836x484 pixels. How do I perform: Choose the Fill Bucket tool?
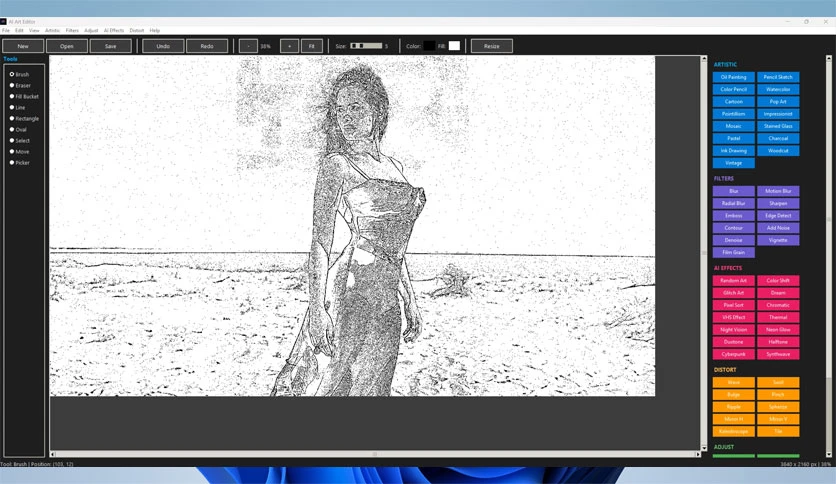(12, 96)
